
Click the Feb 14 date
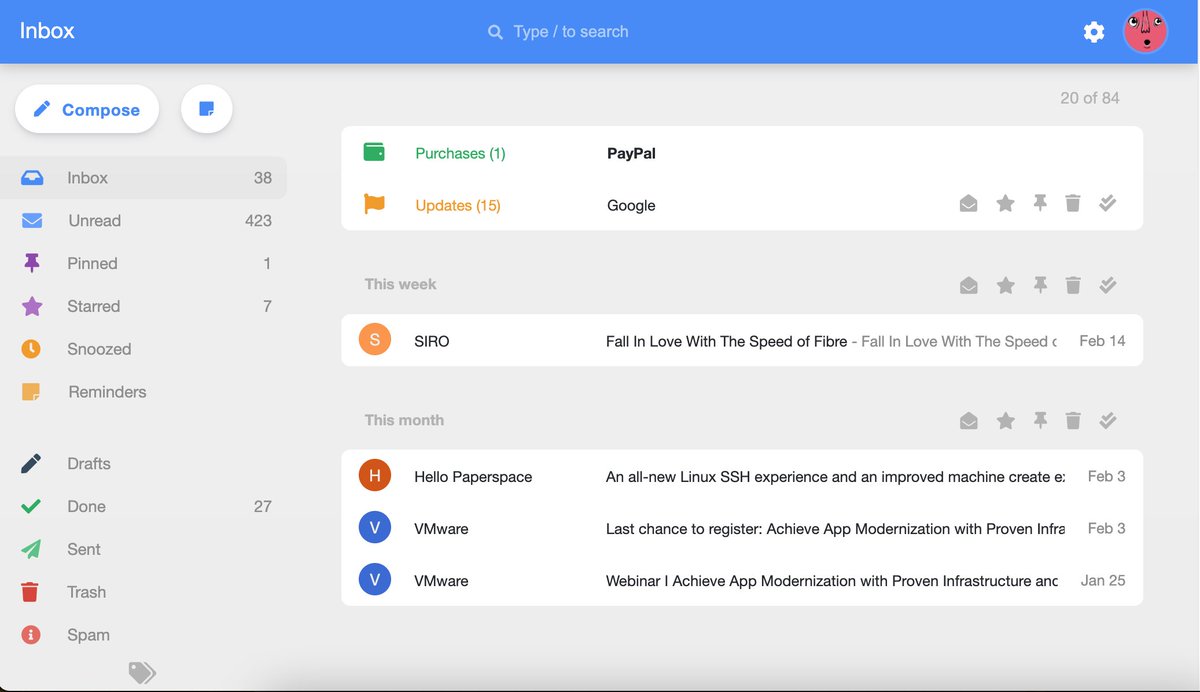click(x=1102, y=341)
